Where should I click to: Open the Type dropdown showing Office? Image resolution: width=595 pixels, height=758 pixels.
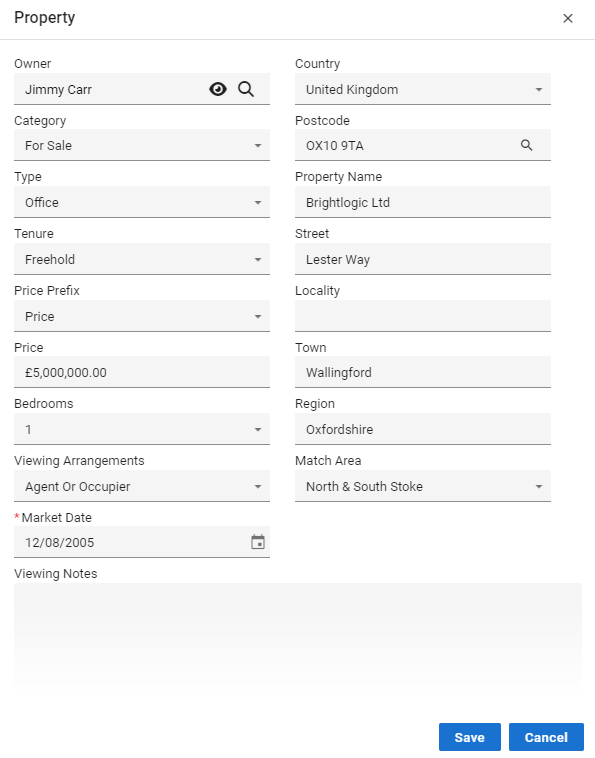pos(142,202)
